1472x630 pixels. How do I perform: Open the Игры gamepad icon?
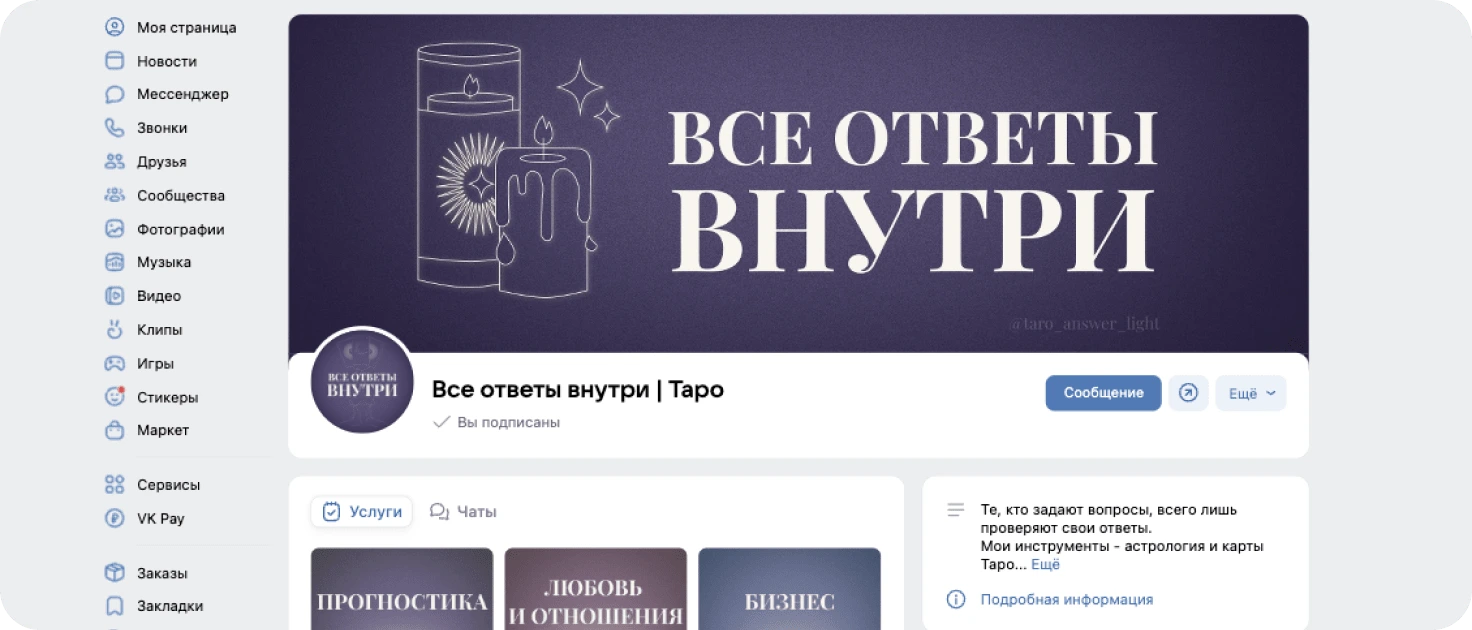click(114, 363)
